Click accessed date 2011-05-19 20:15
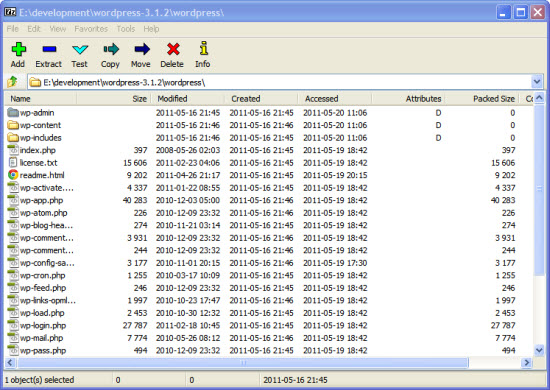The height and width of the screenshot is (390, 550). (x=335, y=175)
